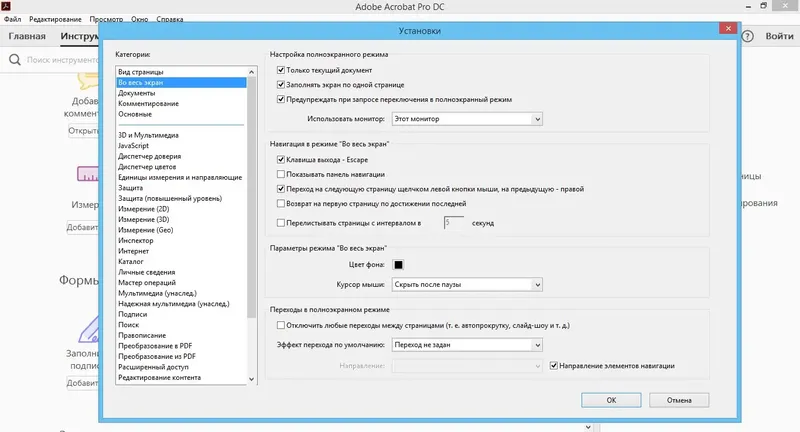Toggle 'Заполнять экран по одной странице' checkbox
800x432 pixels.
pyautogui.click(x=281, y=85)
